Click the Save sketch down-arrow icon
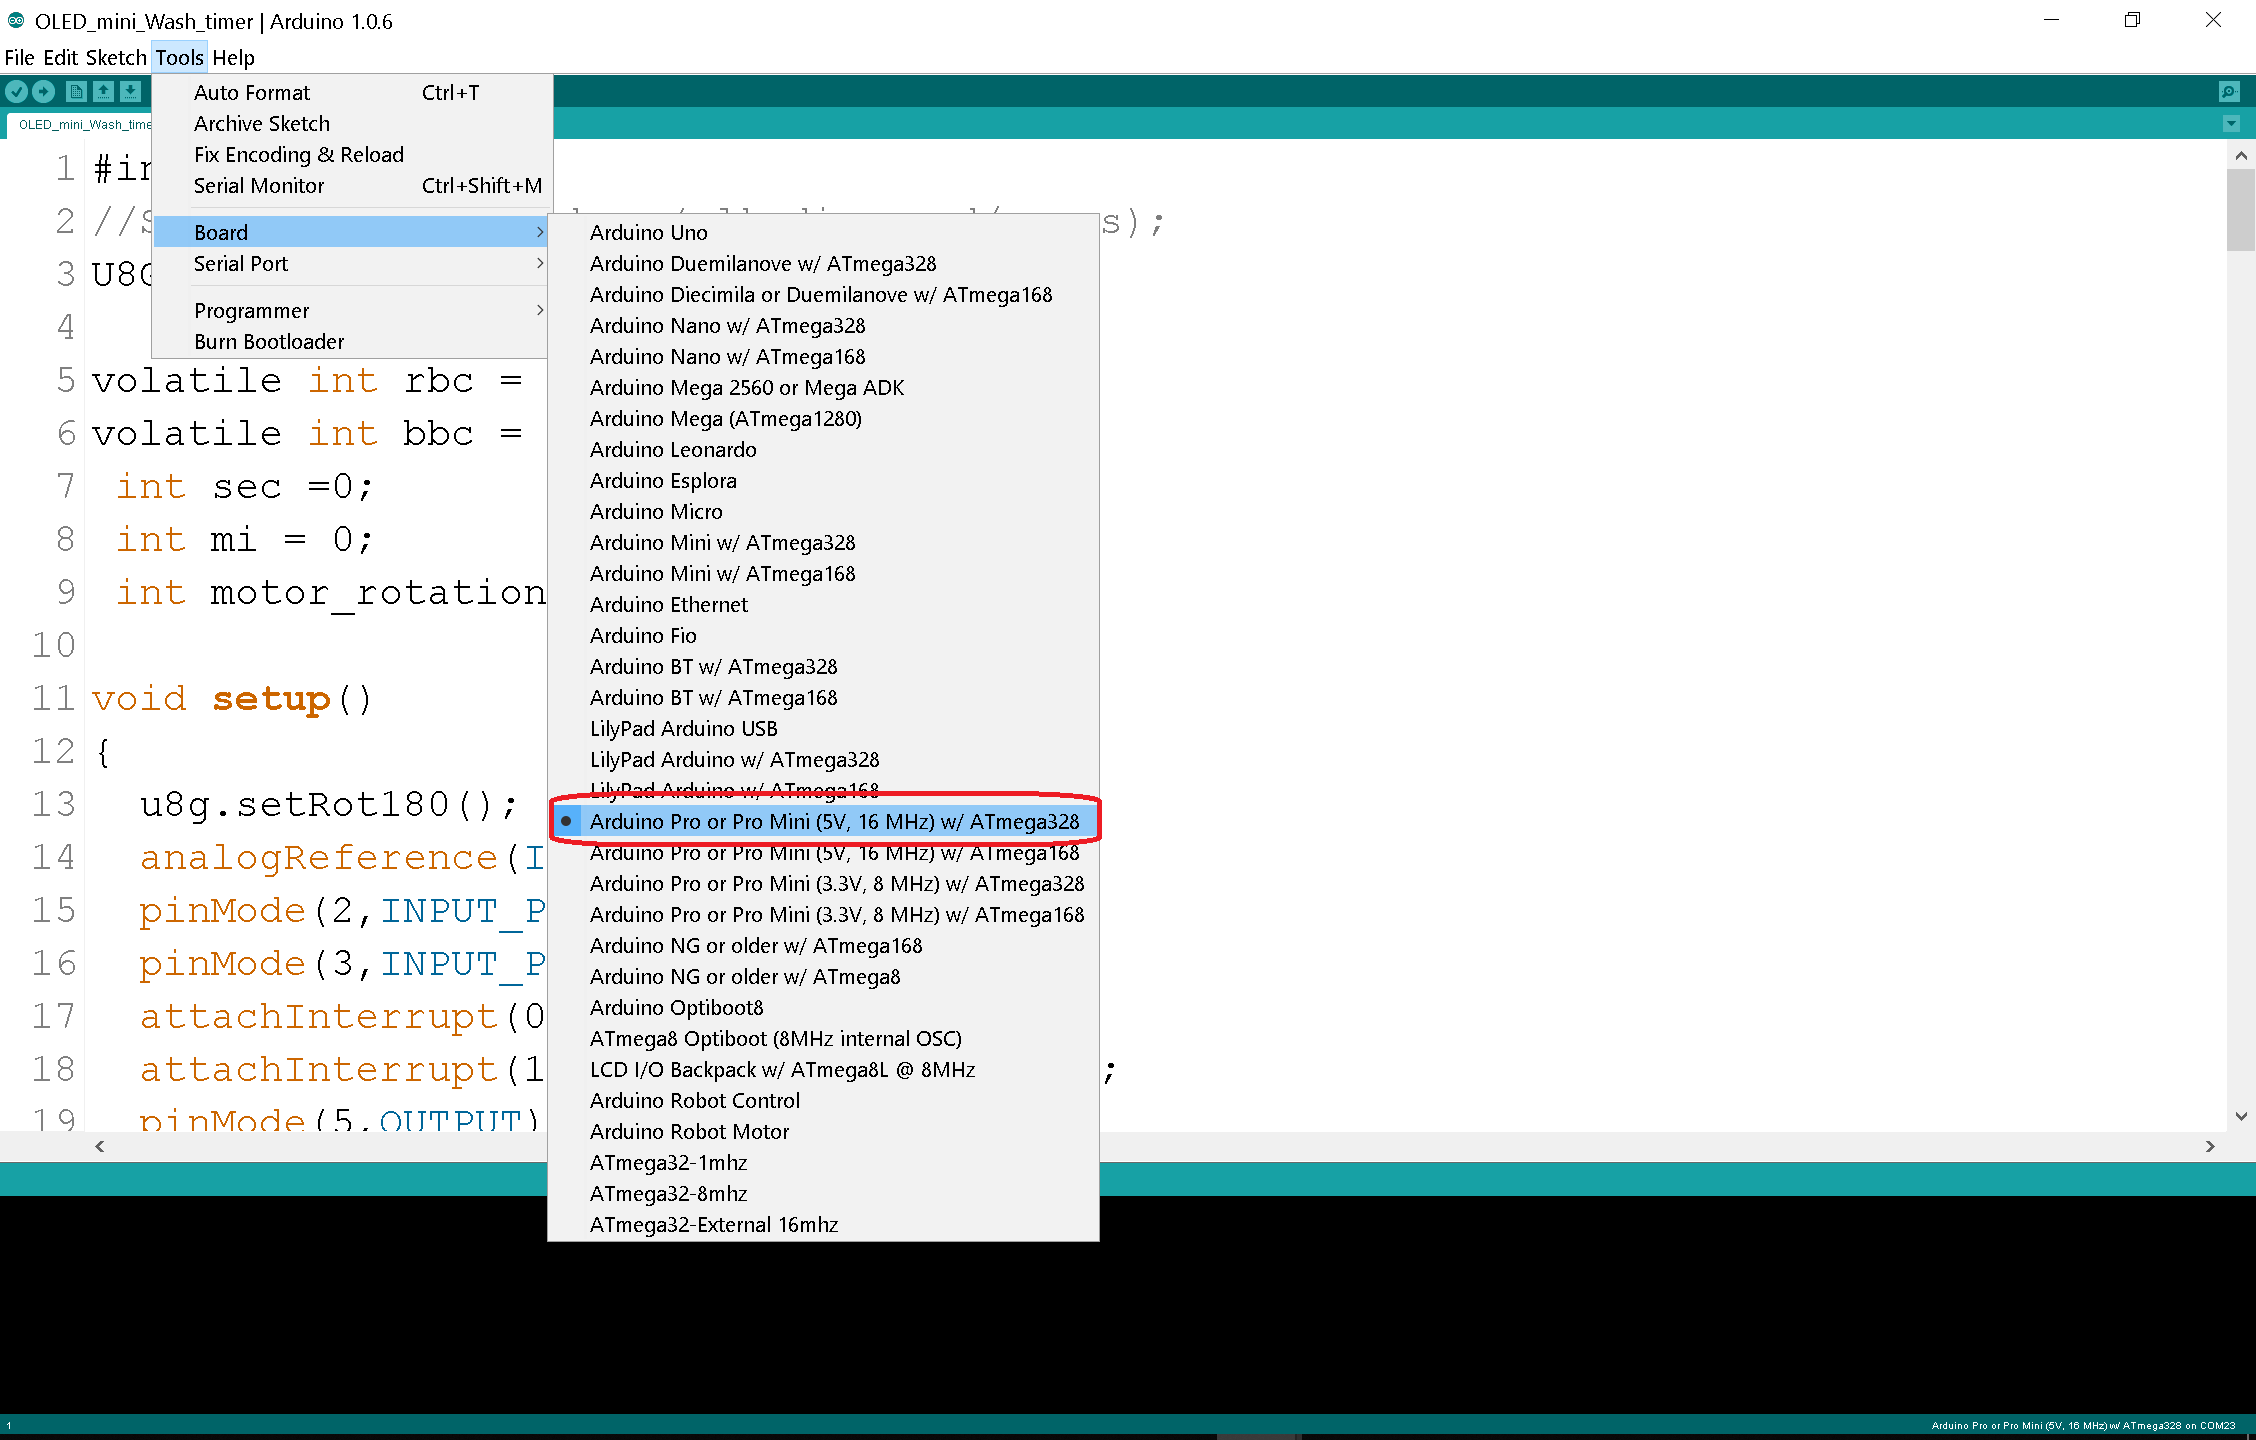This screenshot has height=1440, width=2256. (130, 92)
